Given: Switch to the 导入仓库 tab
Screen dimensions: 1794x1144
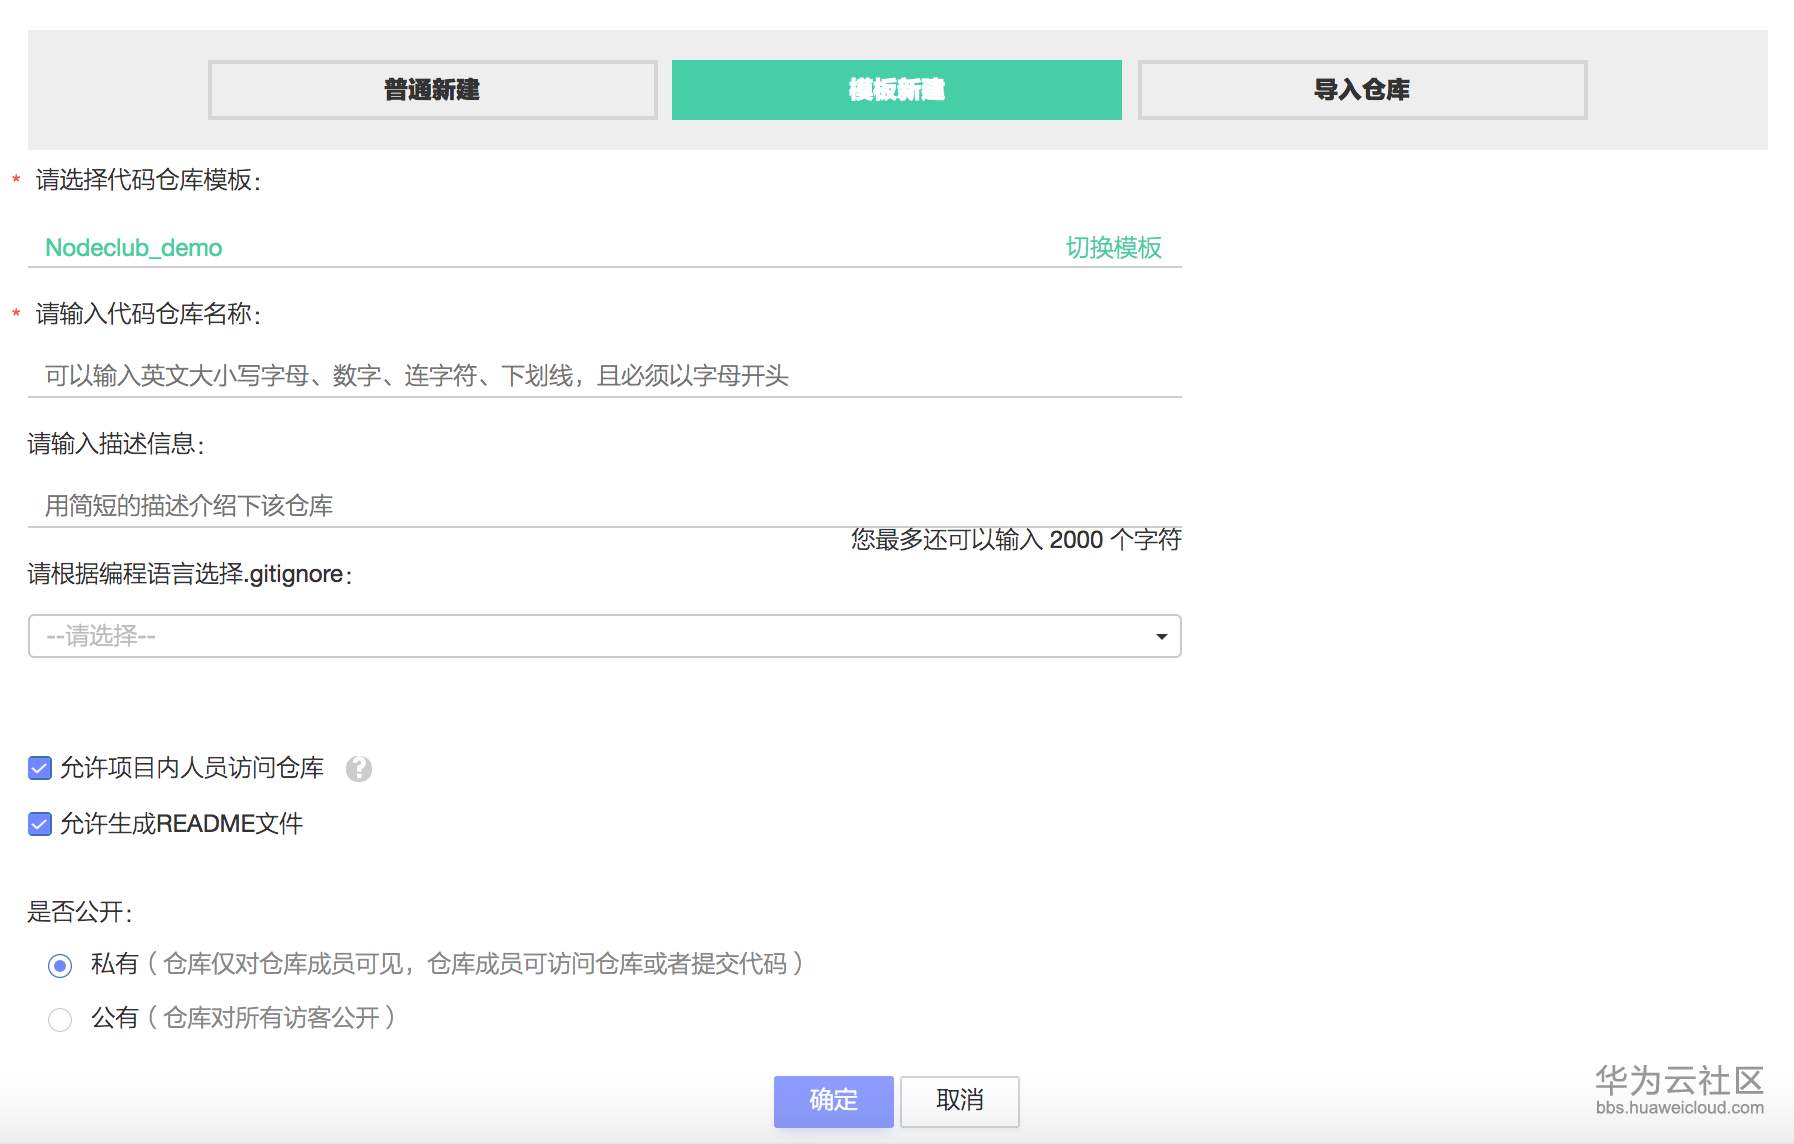Looking at the screenshot, I should coord(1361,89).
